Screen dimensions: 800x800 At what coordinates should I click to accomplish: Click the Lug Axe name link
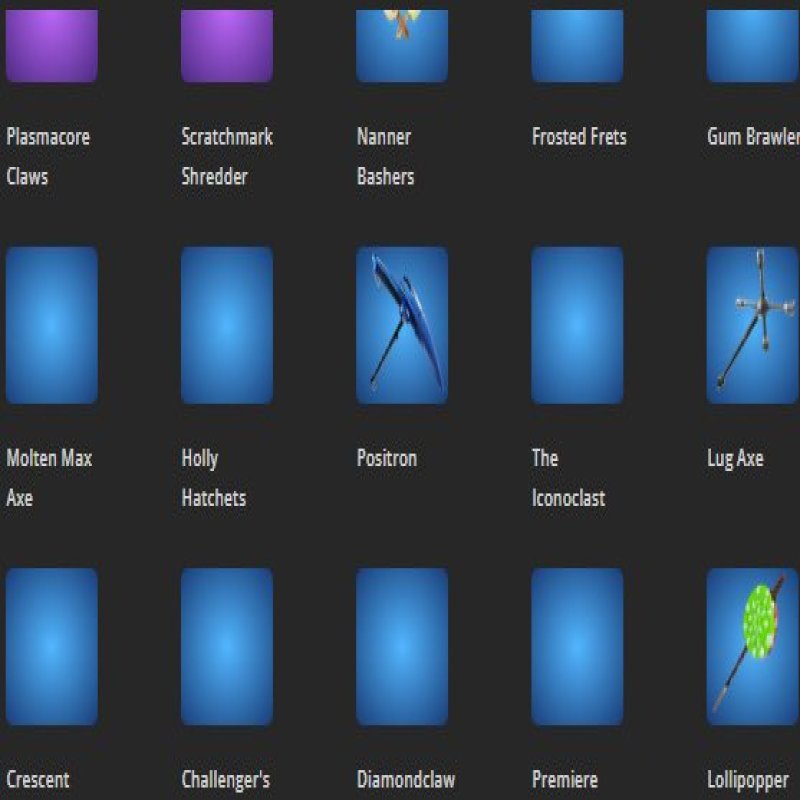click(734, 459)
